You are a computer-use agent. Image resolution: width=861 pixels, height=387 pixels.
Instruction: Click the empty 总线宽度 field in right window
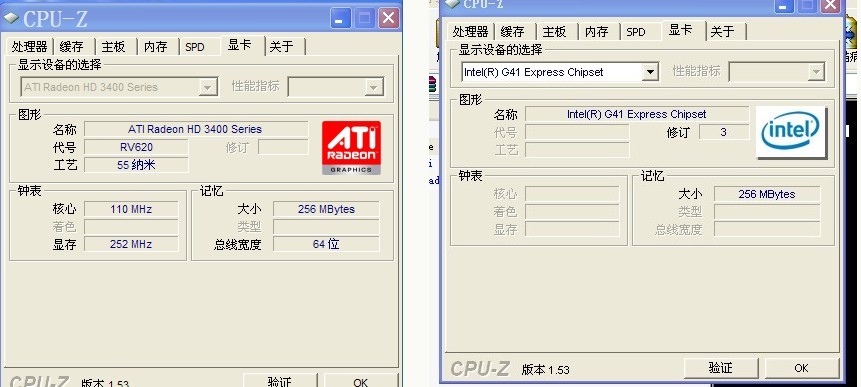767,229
